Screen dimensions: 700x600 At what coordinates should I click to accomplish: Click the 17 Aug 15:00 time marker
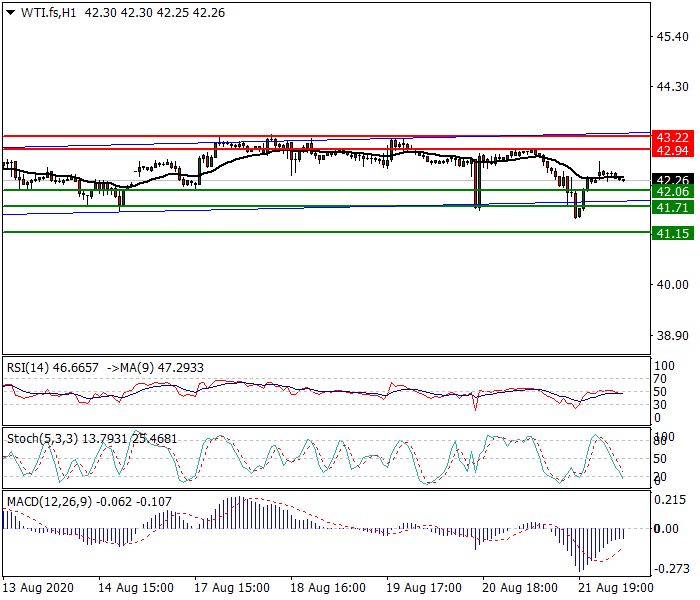click(232, 587)
